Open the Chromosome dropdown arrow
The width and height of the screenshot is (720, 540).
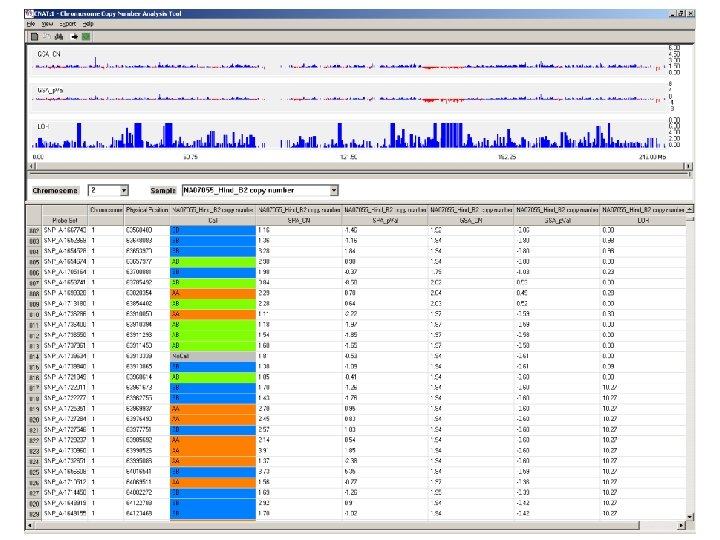[124, 190]
